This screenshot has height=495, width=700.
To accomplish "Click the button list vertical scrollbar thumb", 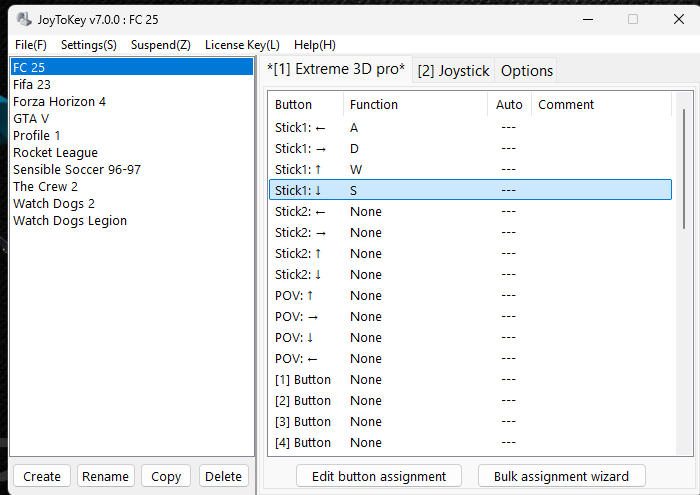I will (684, 169).
